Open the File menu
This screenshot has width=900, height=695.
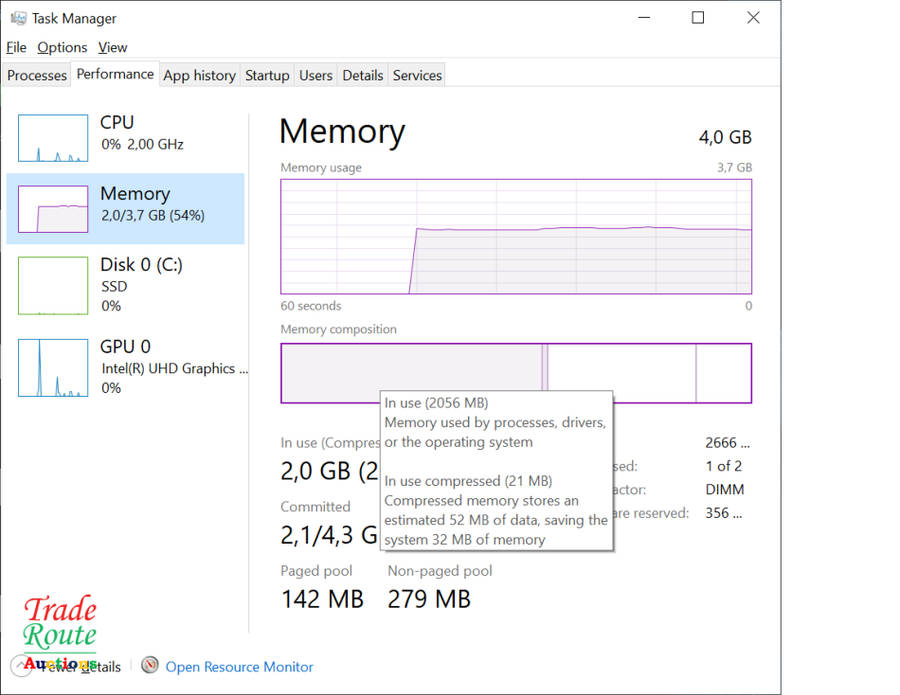pyautogui.click(x=16, y=47)
